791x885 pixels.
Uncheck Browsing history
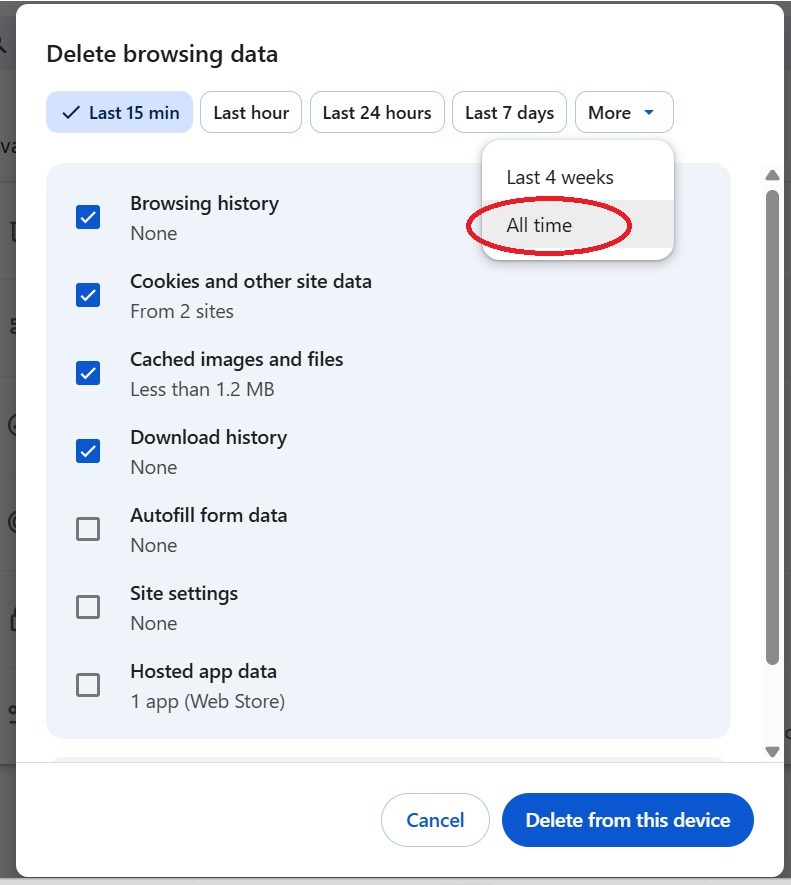click(89, 215)
